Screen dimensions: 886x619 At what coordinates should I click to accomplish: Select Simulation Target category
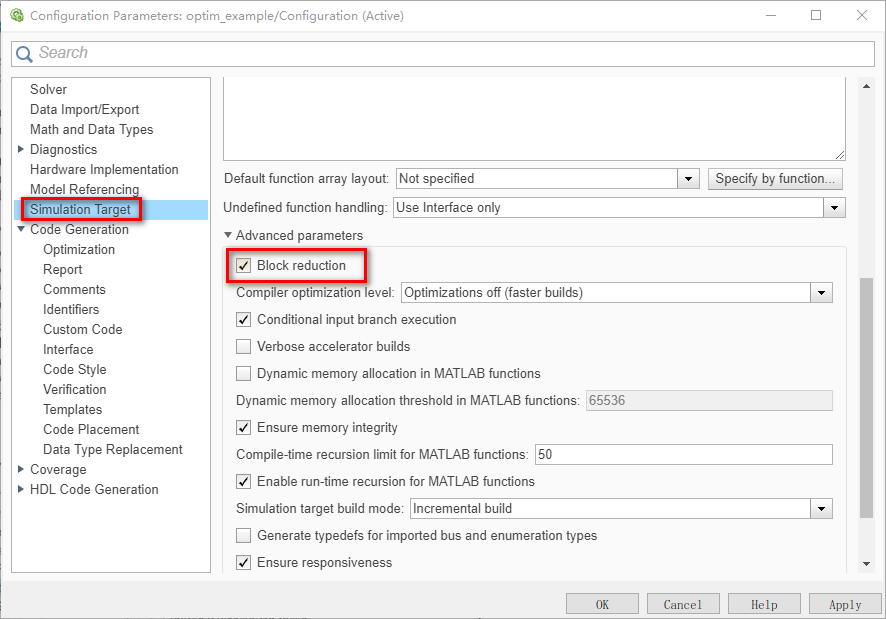click(80, 210)
